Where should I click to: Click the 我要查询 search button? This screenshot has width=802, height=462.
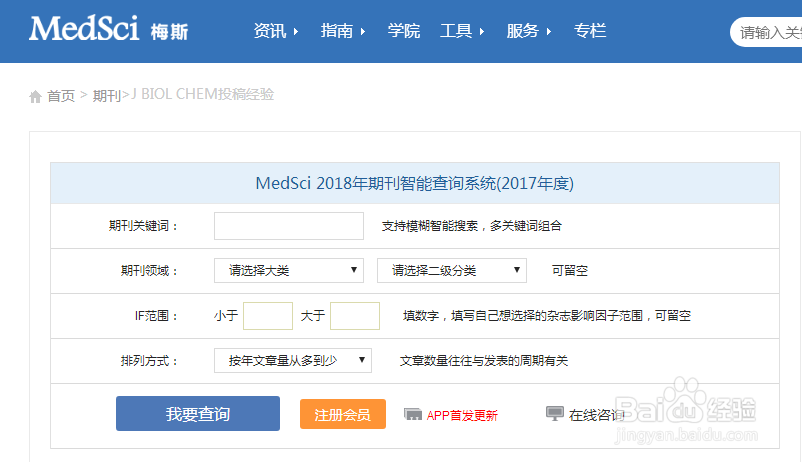coord(198,414)
